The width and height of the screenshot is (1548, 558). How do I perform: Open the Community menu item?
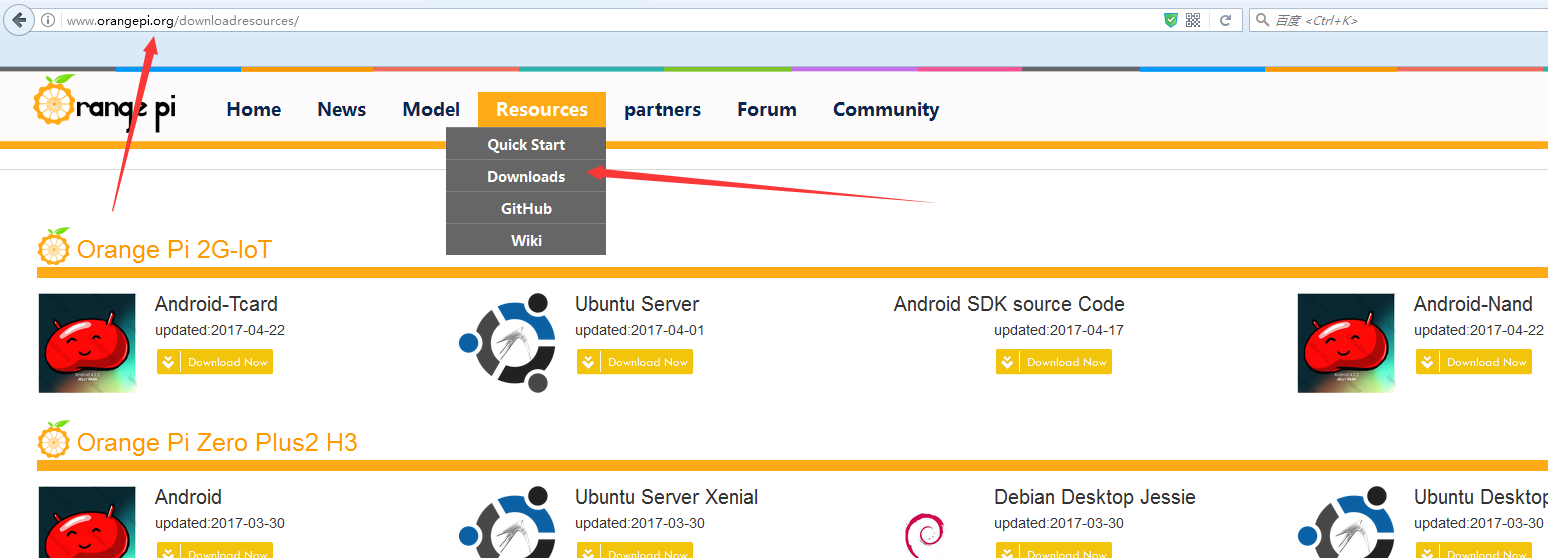(886, 110)
